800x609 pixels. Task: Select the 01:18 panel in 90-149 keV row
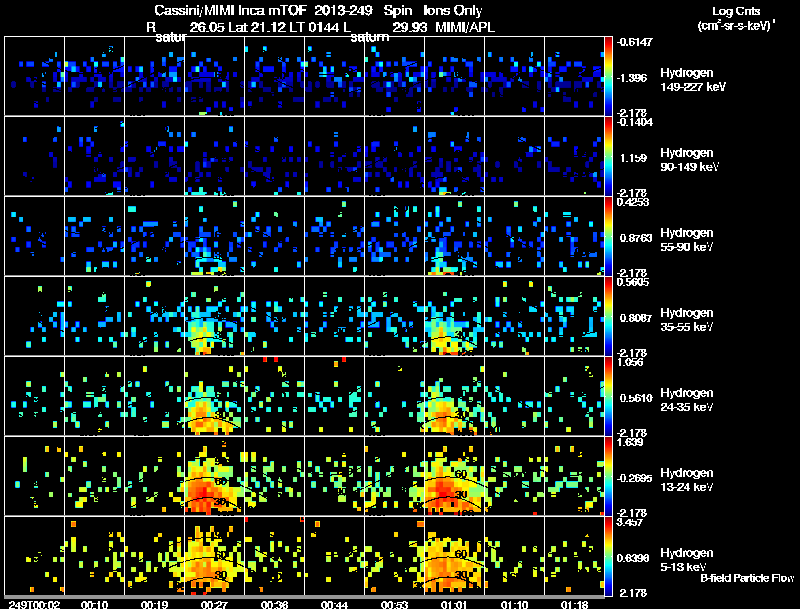pos(574,156)
